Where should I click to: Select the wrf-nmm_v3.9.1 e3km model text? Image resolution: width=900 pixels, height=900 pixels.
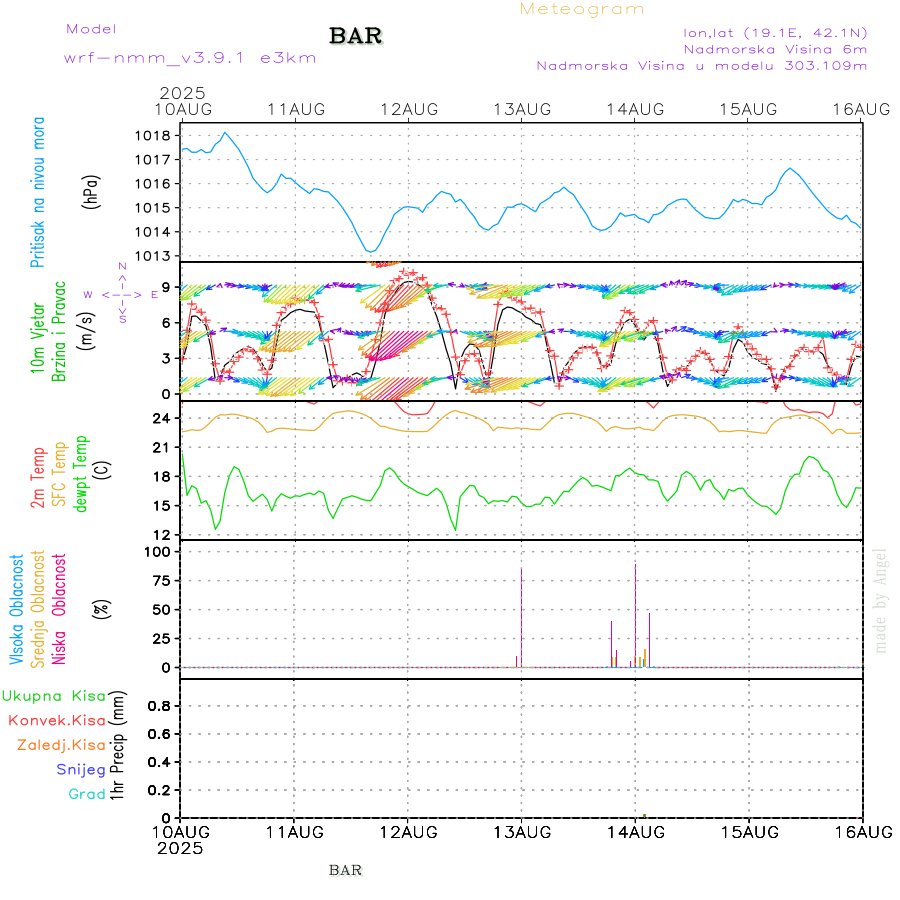tap(190, 58)
